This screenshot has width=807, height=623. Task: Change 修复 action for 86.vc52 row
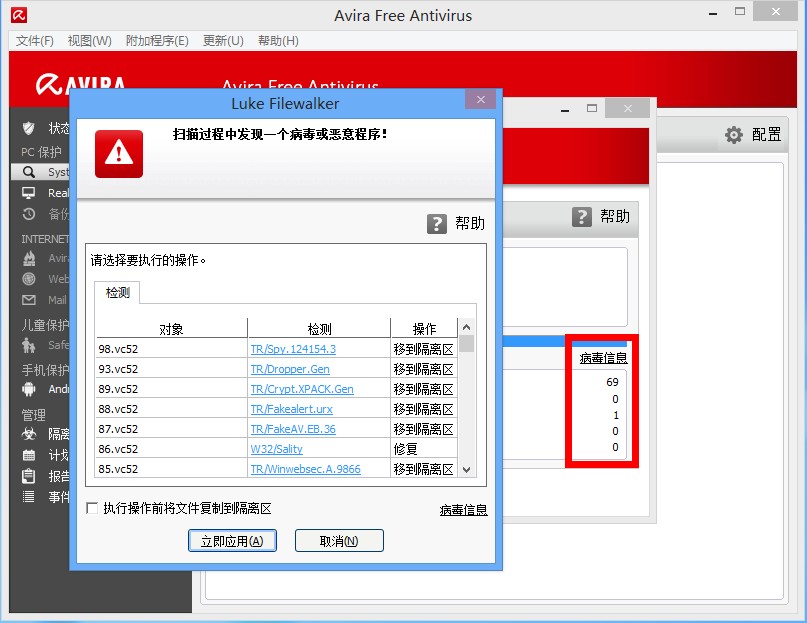coord(424,449)
